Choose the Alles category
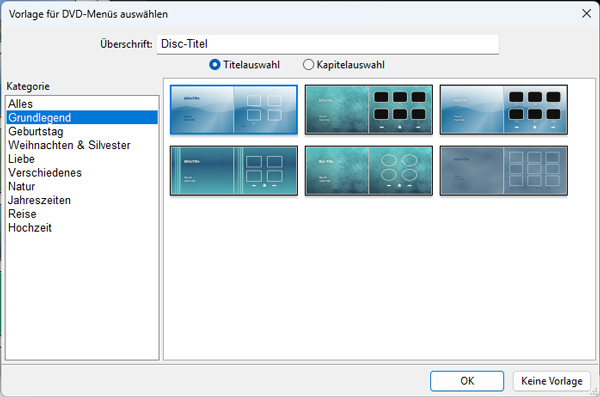600x397 pixels. pyautogui.click(x=82, y=104)
